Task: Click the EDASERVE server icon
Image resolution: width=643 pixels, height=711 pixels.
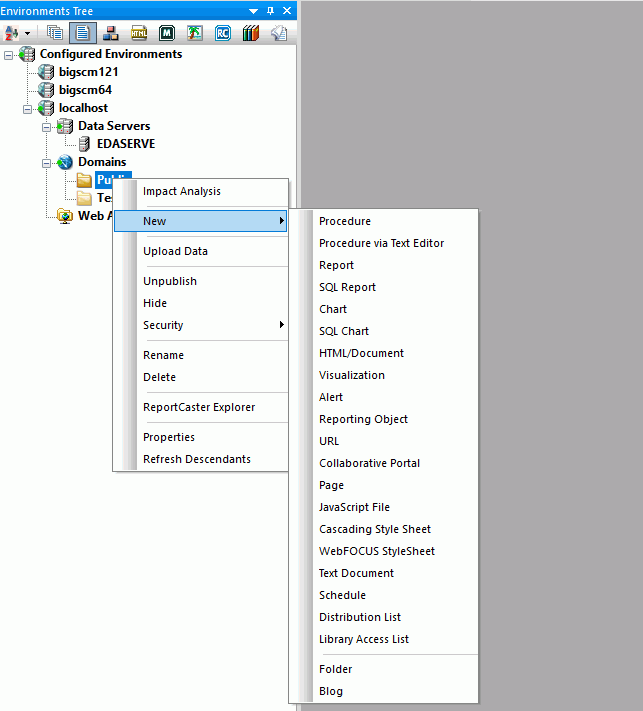Action: point(84,144)
